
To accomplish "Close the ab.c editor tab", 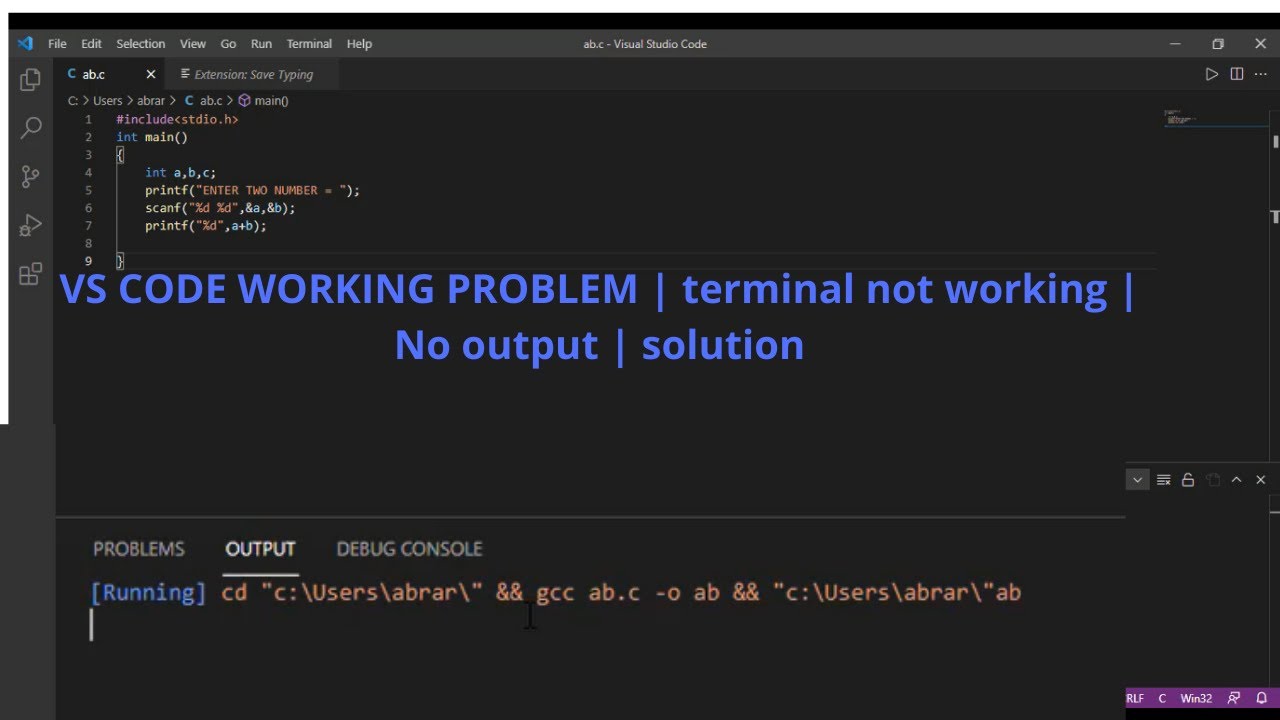I will click(151, 74).
